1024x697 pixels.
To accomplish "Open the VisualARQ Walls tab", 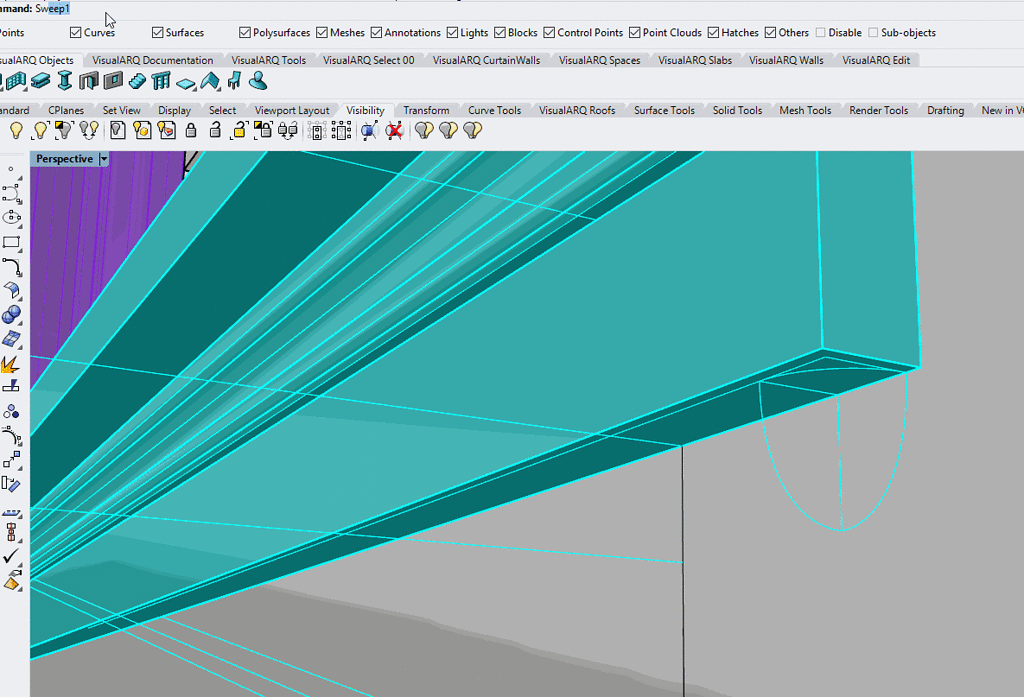I will 786,59.
